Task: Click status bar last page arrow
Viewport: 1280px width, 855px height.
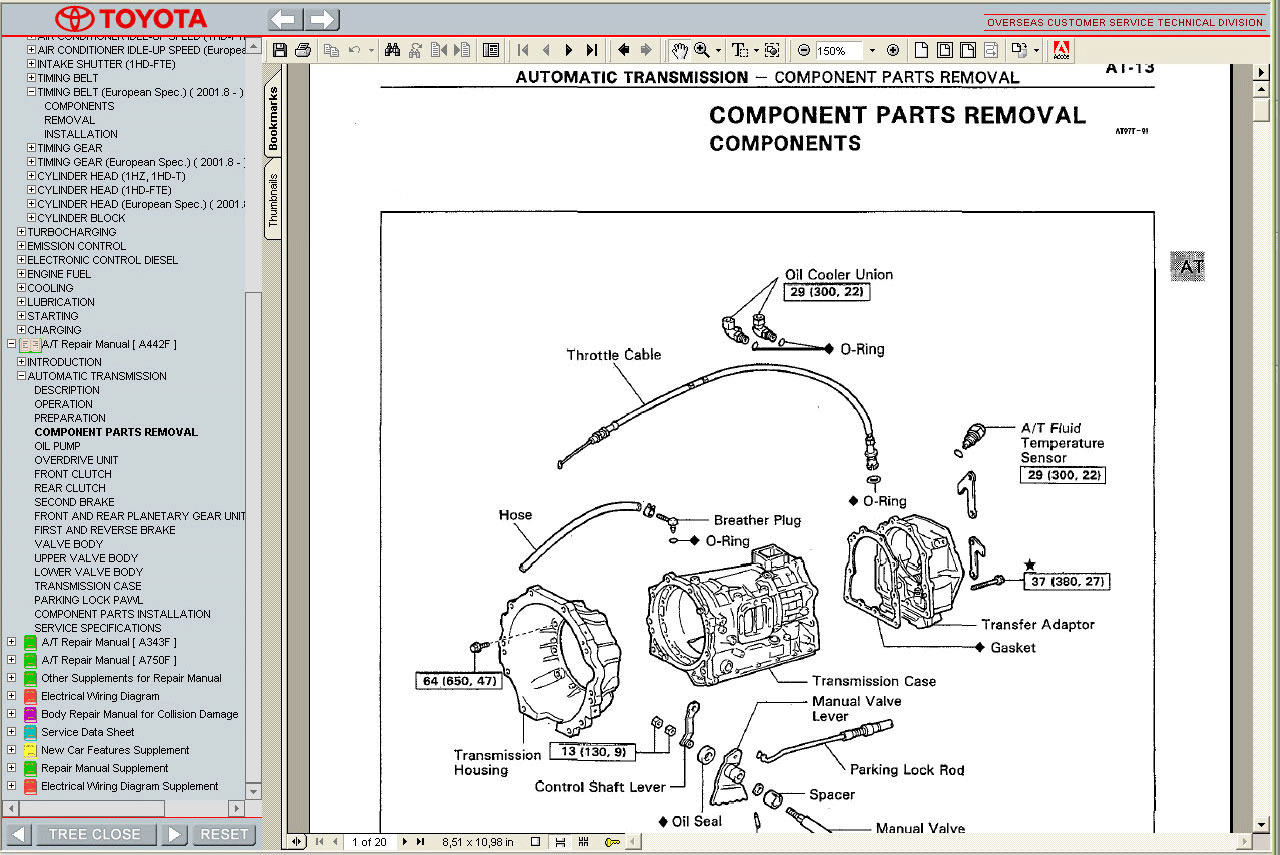Action: tap(420, 842)
